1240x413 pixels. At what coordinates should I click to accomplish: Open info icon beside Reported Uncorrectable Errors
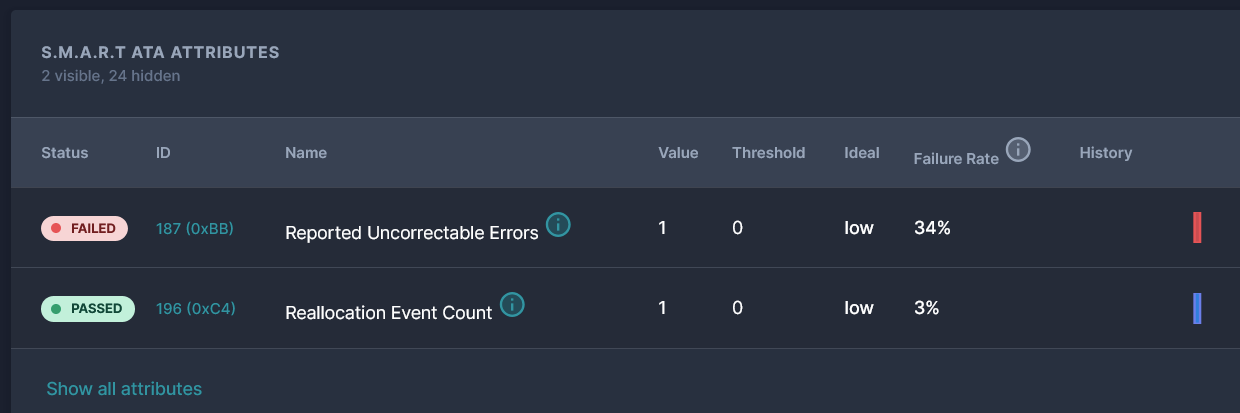click(559, 224)
